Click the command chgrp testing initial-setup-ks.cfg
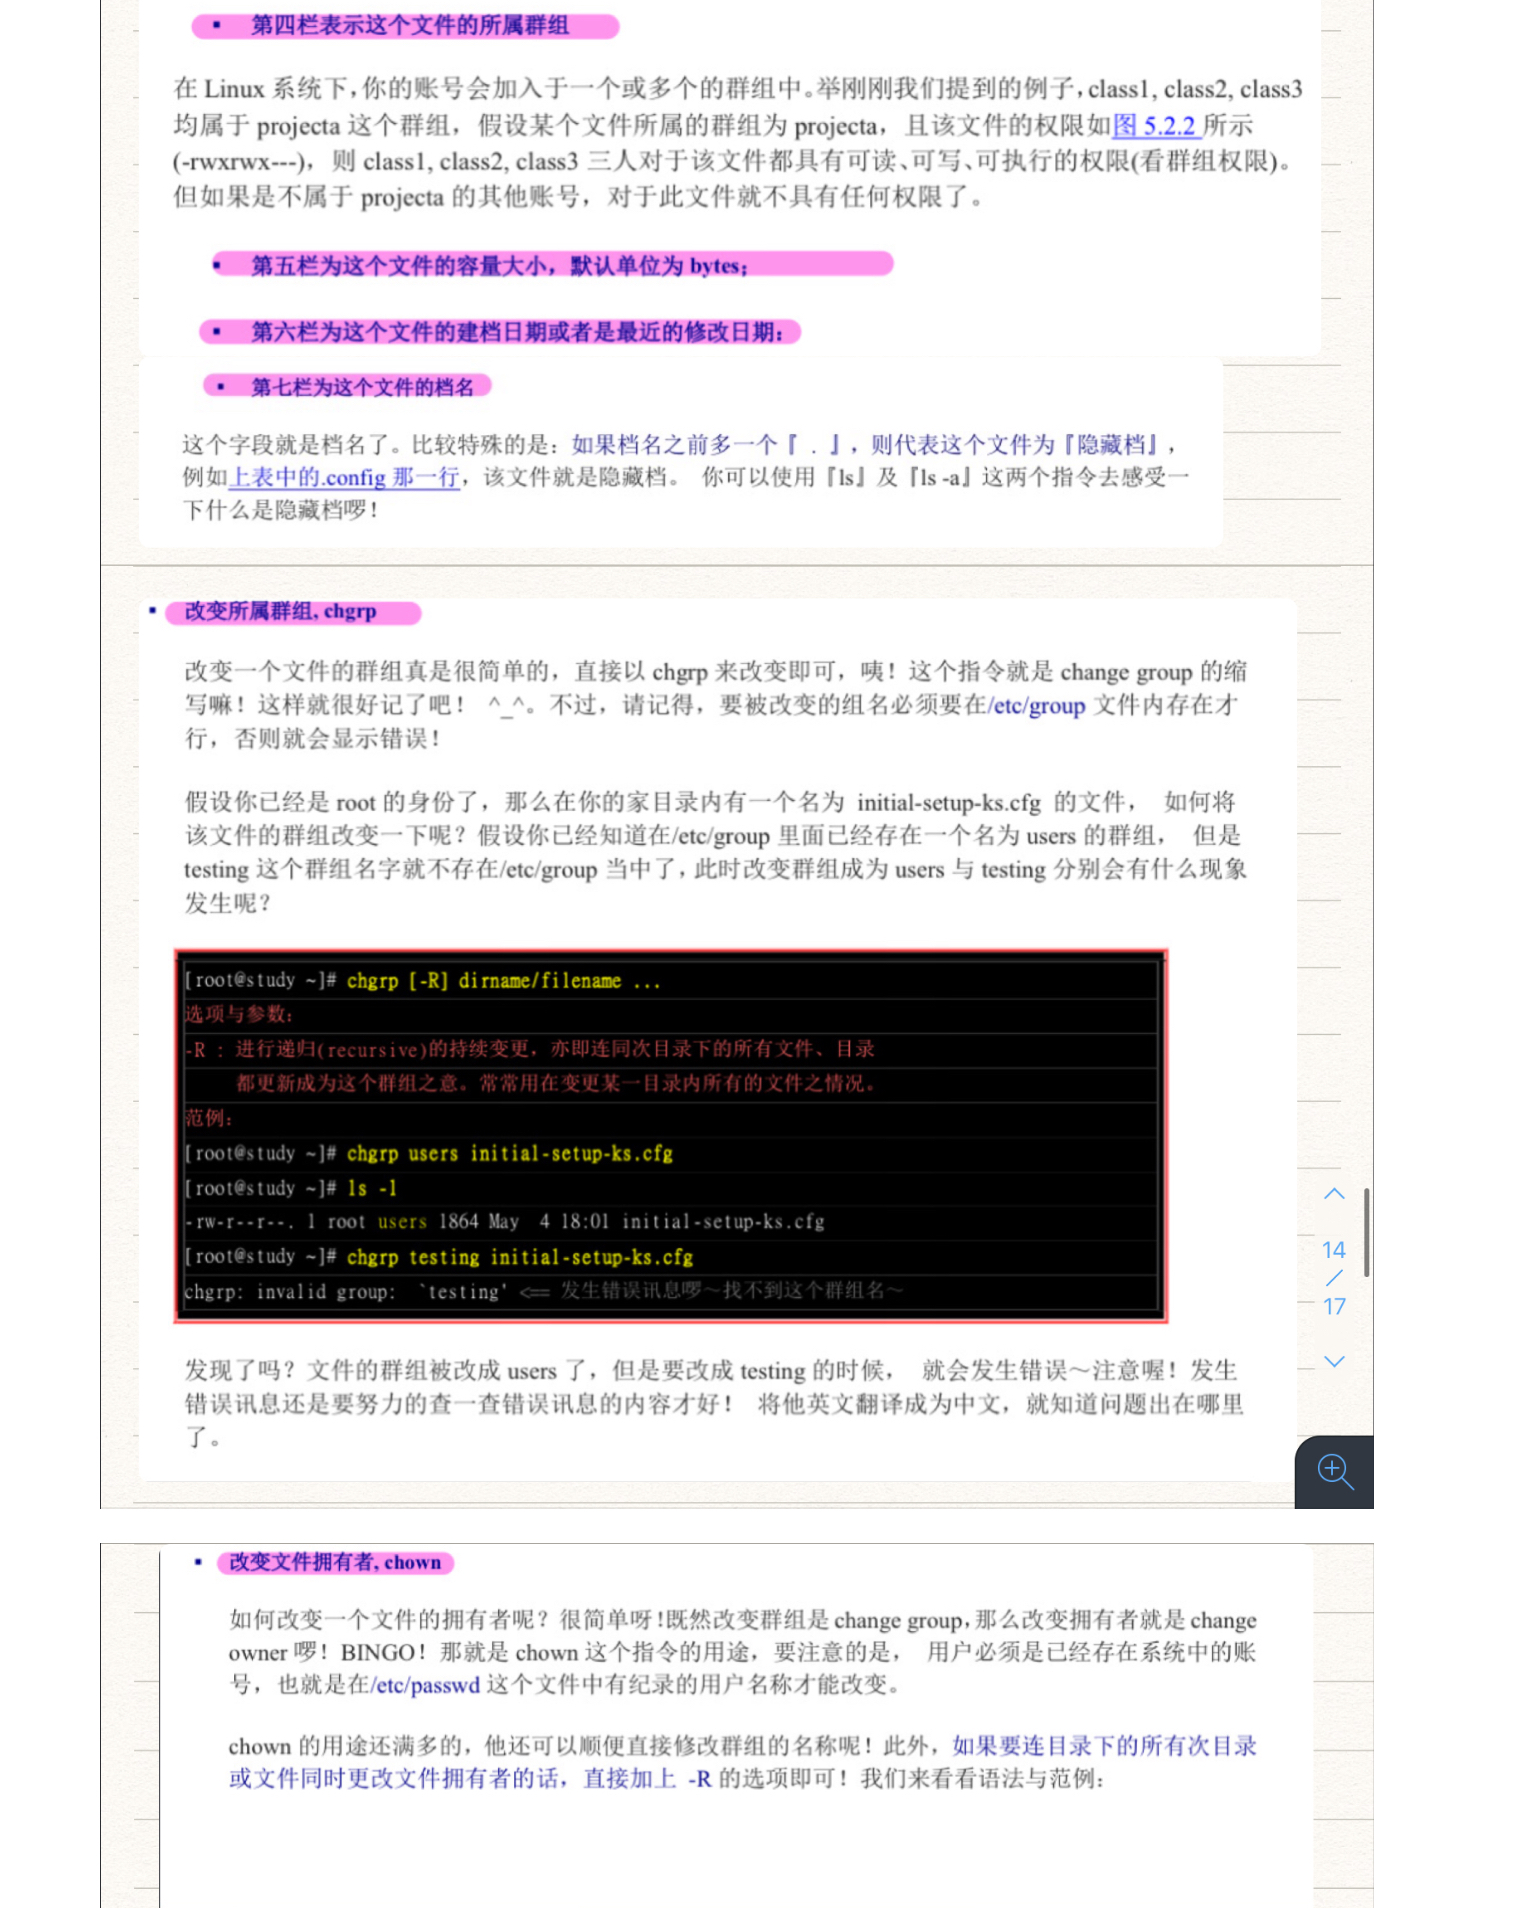The height and width of the screenshot is (1908, 1513). (x=519, y=1257)
